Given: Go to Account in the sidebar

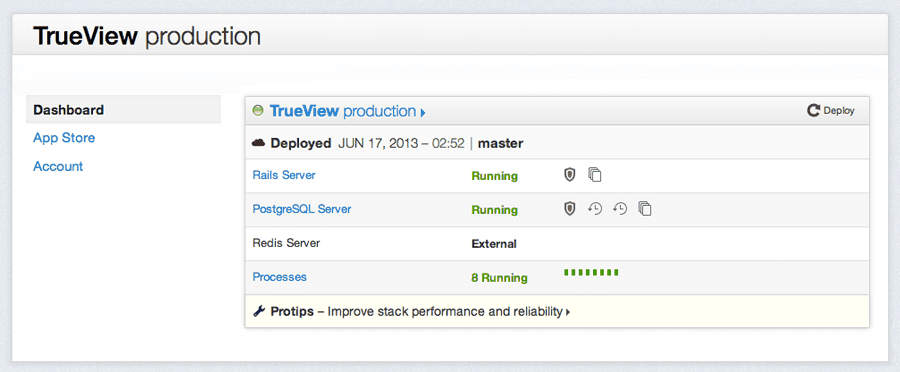Looking at the screenshot, I should tap(58, 166).
